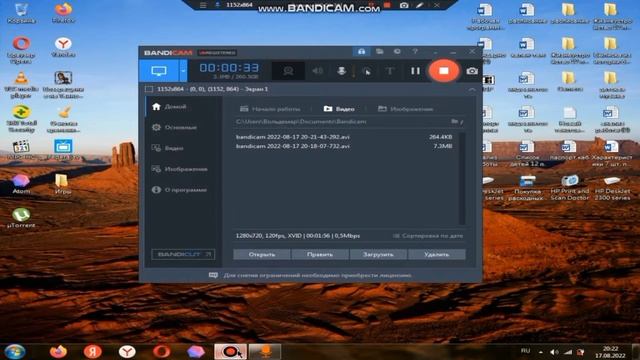Click the Править button

click(x=320, y=254)
